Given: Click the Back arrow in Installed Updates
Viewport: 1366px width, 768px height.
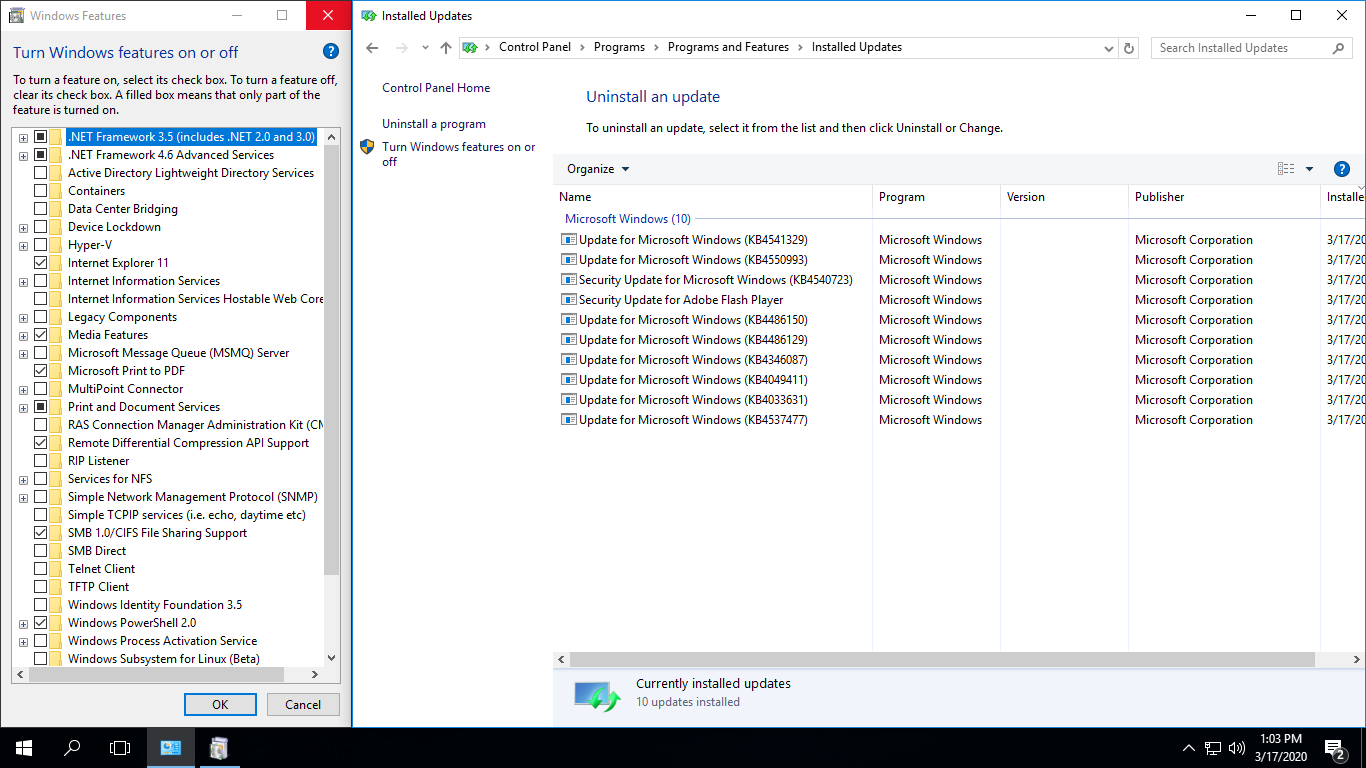Looking at the screenshot, I should pyautogui.click(x=372, y=47).
